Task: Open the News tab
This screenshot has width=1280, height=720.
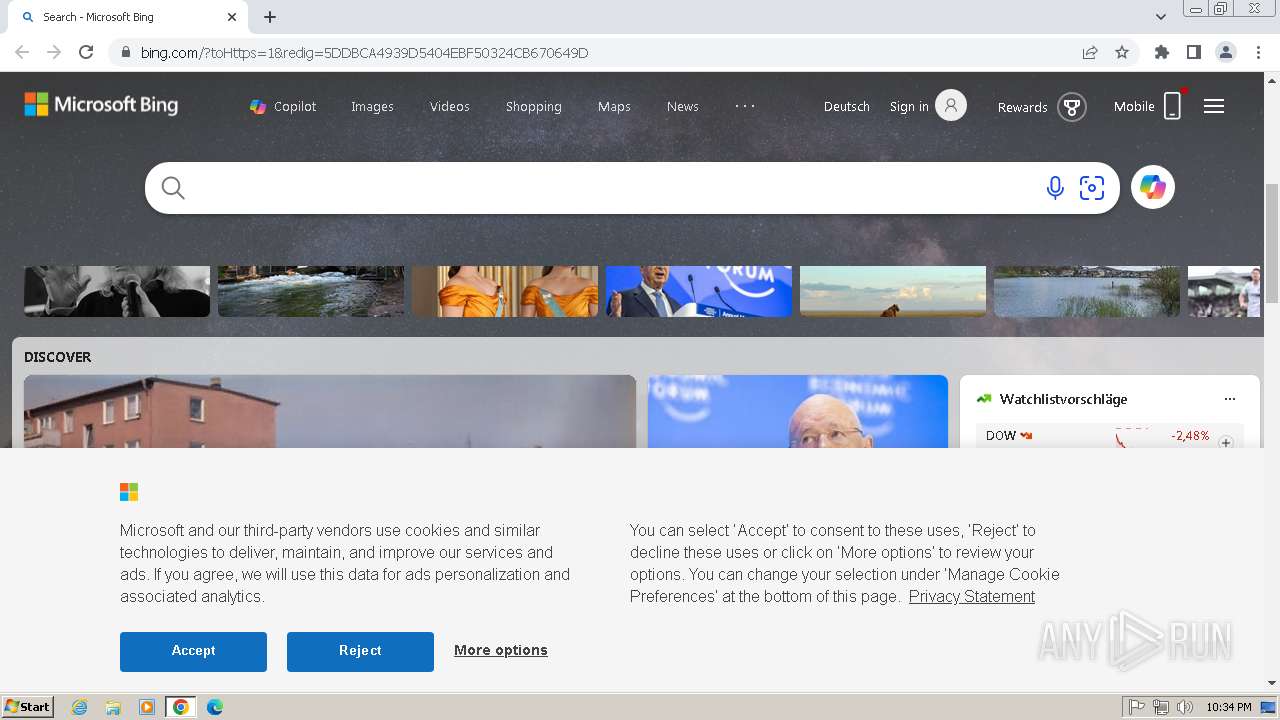Action: (x=682, y=106)
